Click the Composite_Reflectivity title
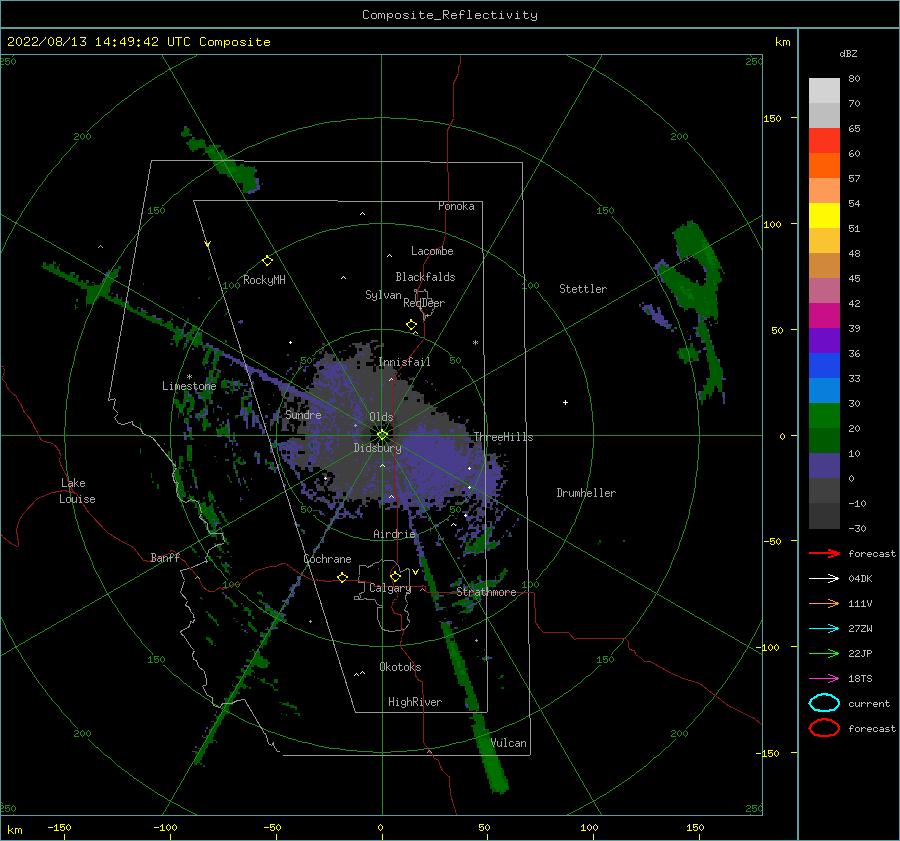This screenshot has height=841, width=900. pyautogui.click(x=449, y=15)
